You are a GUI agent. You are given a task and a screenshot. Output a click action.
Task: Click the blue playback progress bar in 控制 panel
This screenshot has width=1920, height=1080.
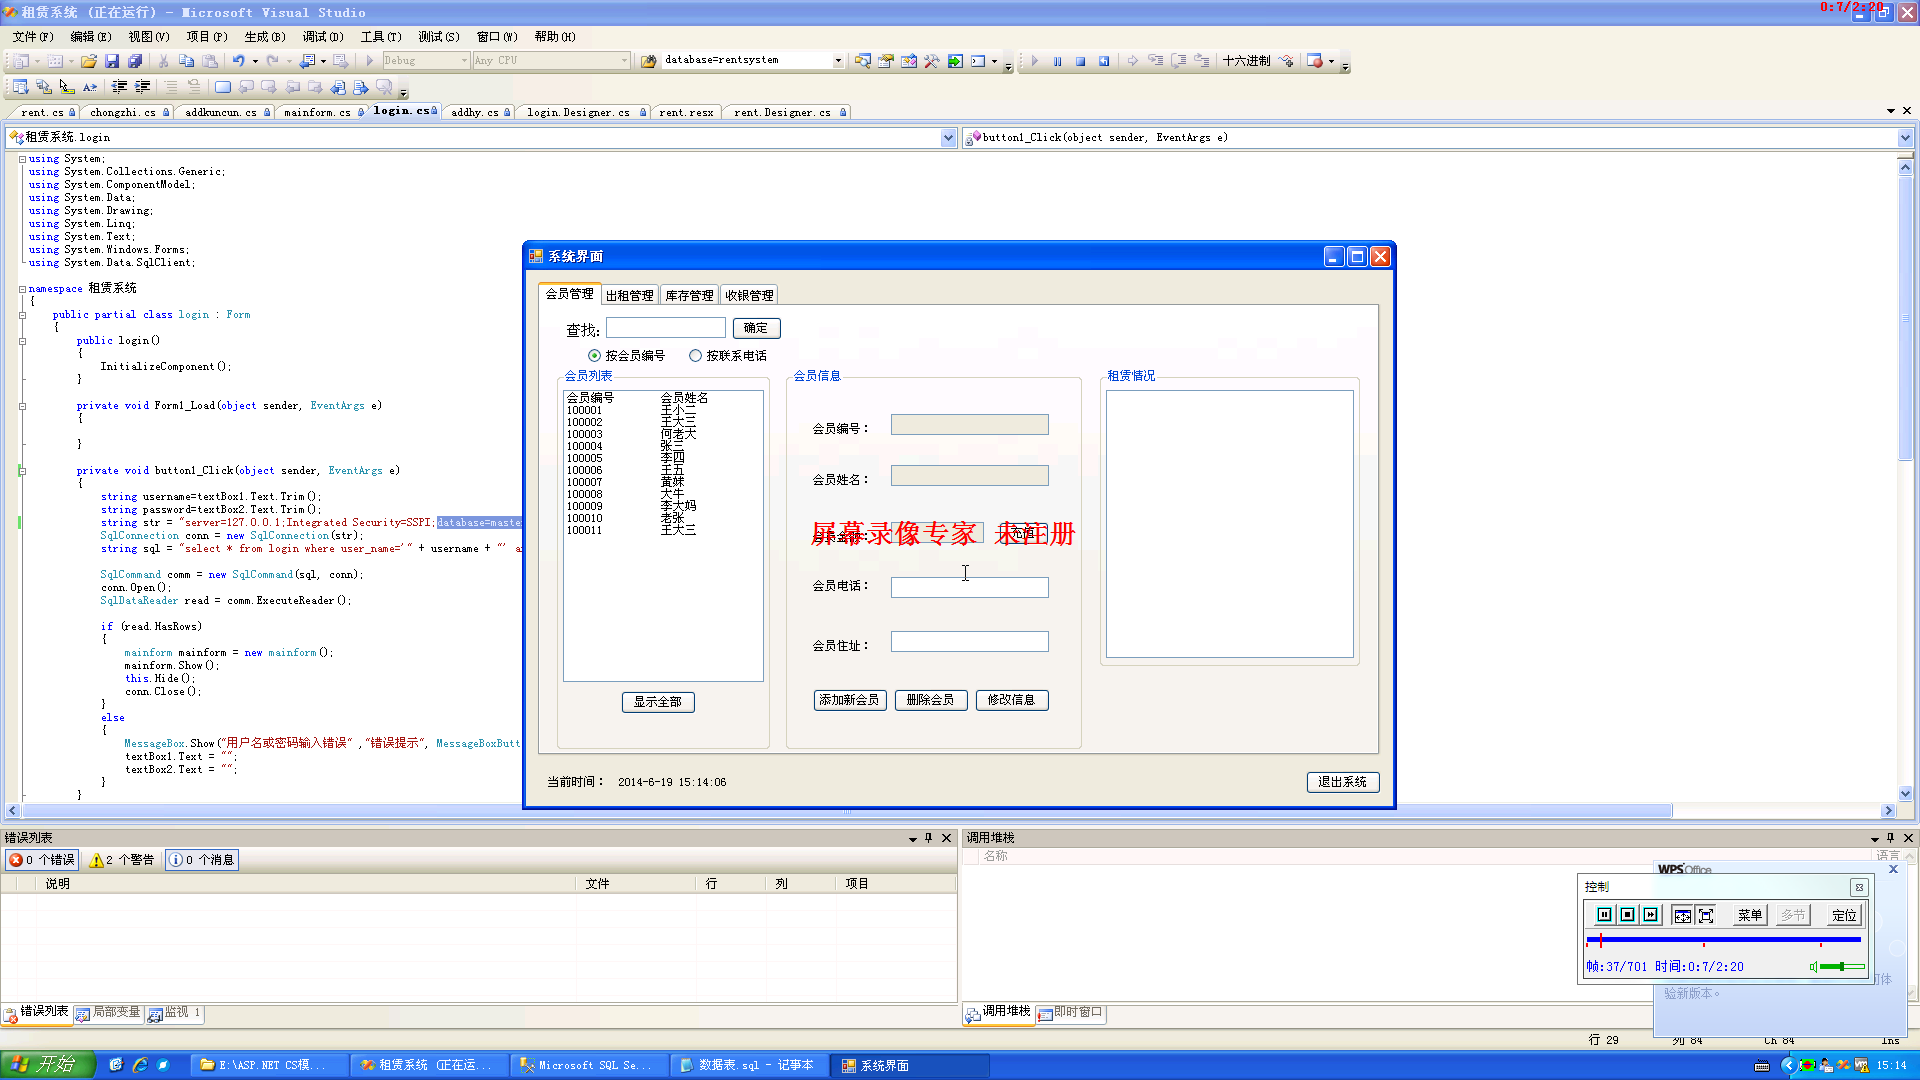[1723, 940]
